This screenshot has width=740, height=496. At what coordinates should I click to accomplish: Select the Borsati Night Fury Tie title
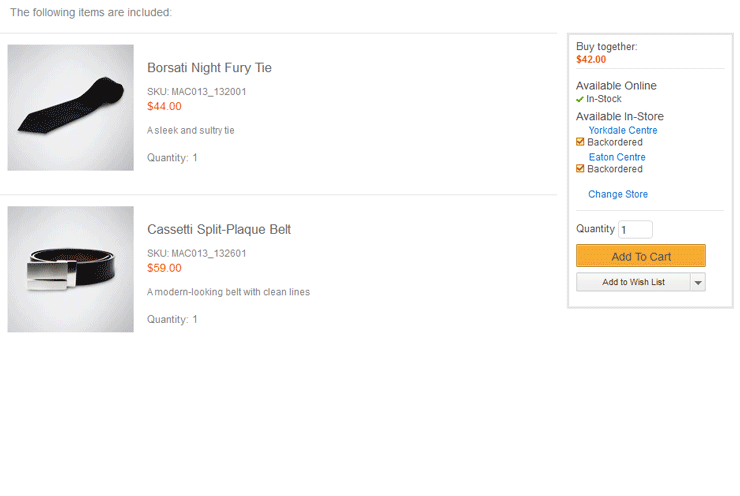click(209, 68)
